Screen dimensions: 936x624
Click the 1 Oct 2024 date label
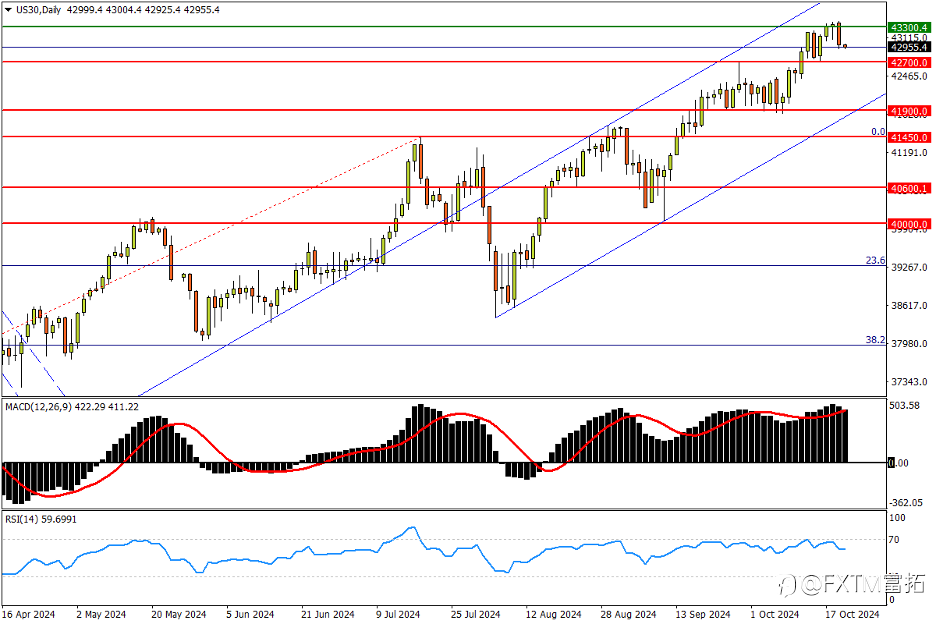coord(774,614)
